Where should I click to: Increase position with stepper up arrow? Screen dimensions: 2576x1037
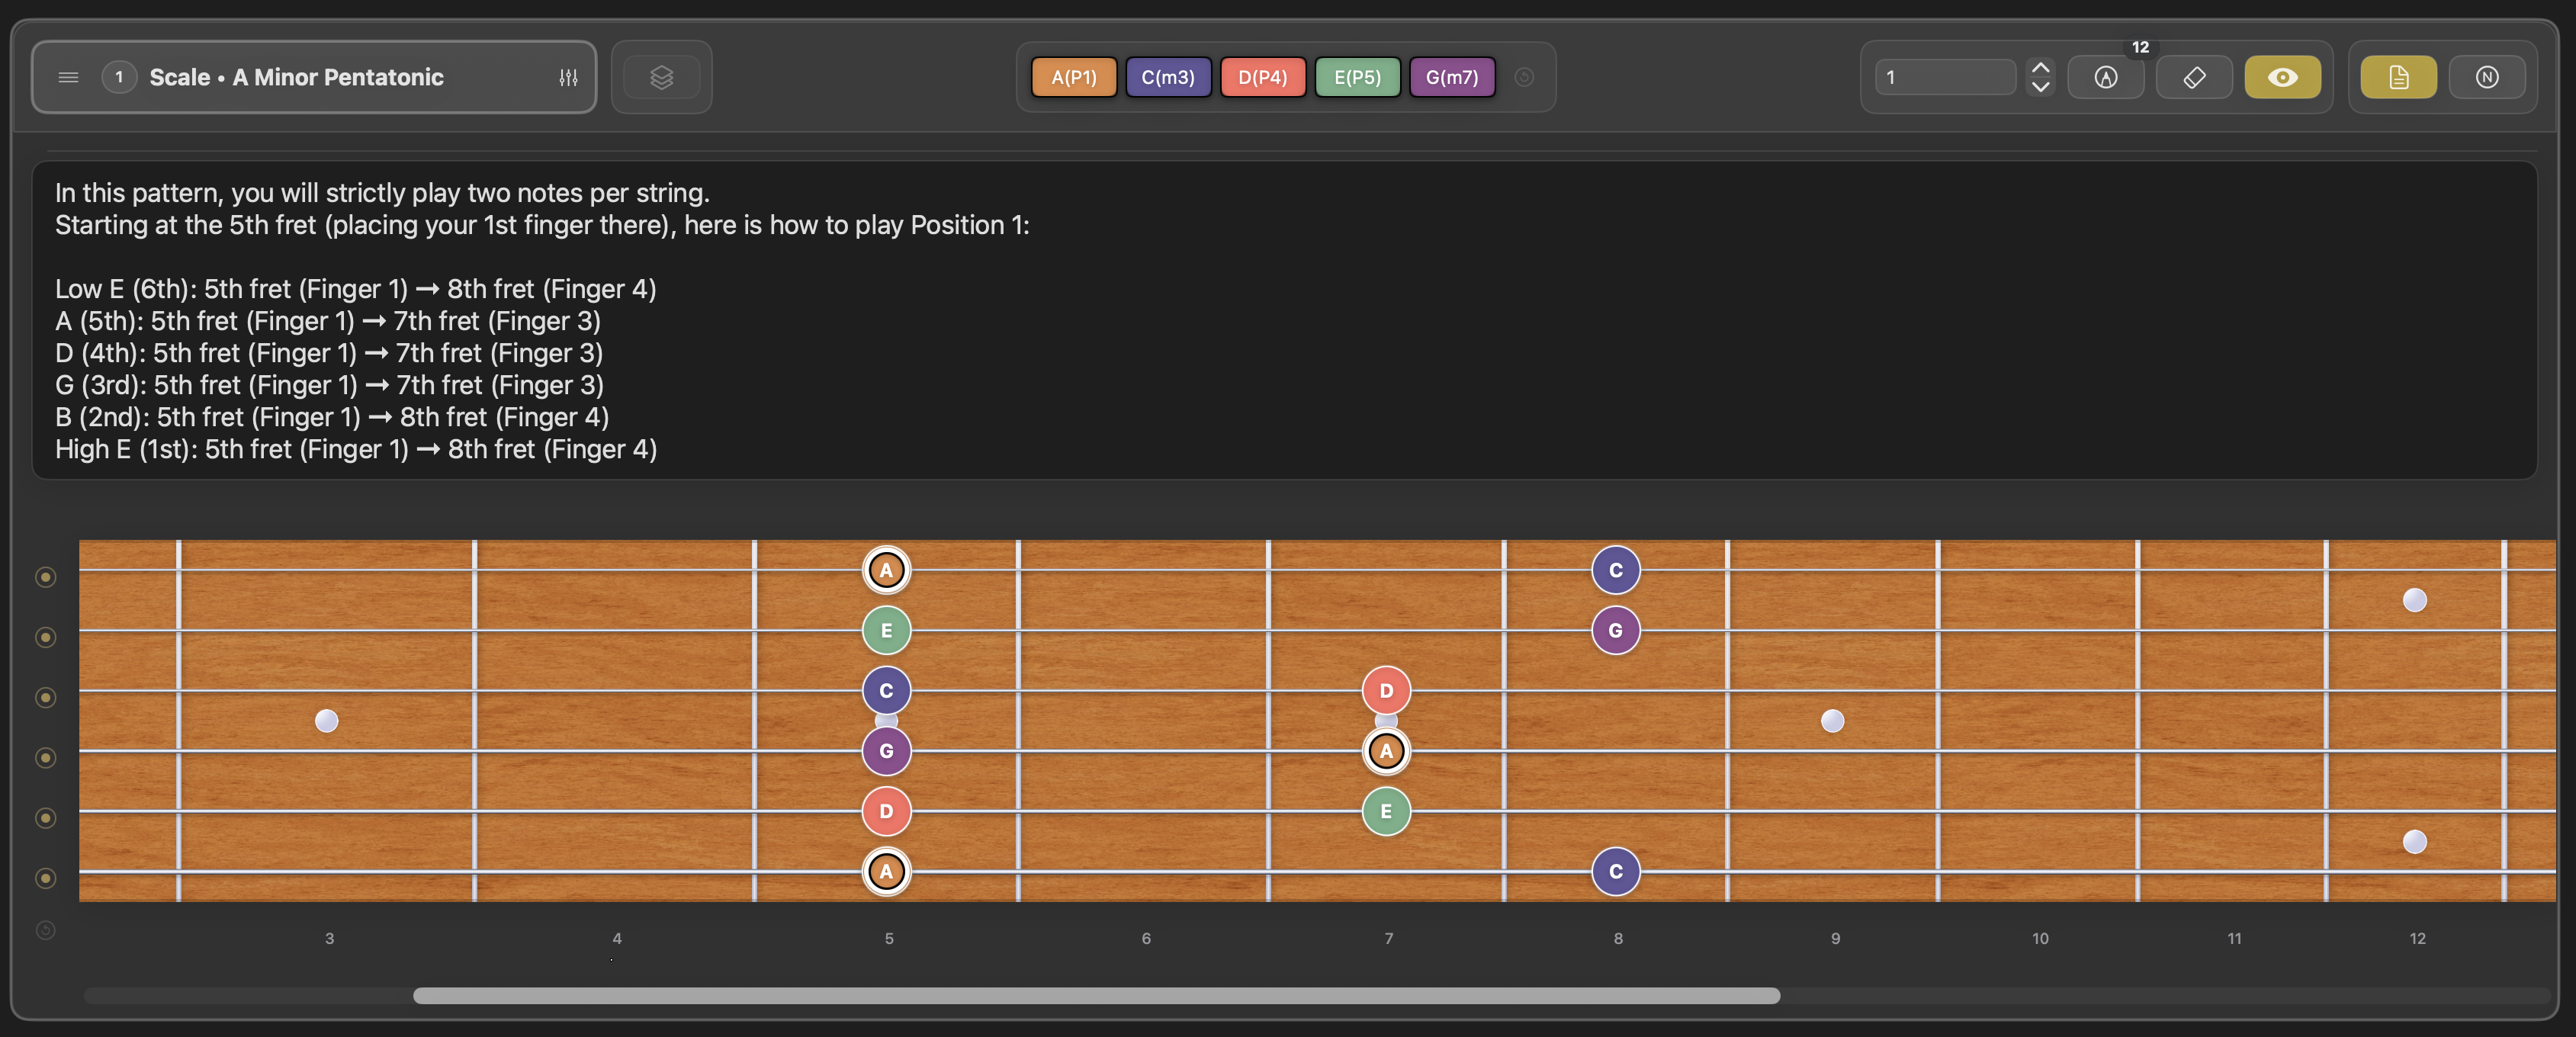(2040, 67)
